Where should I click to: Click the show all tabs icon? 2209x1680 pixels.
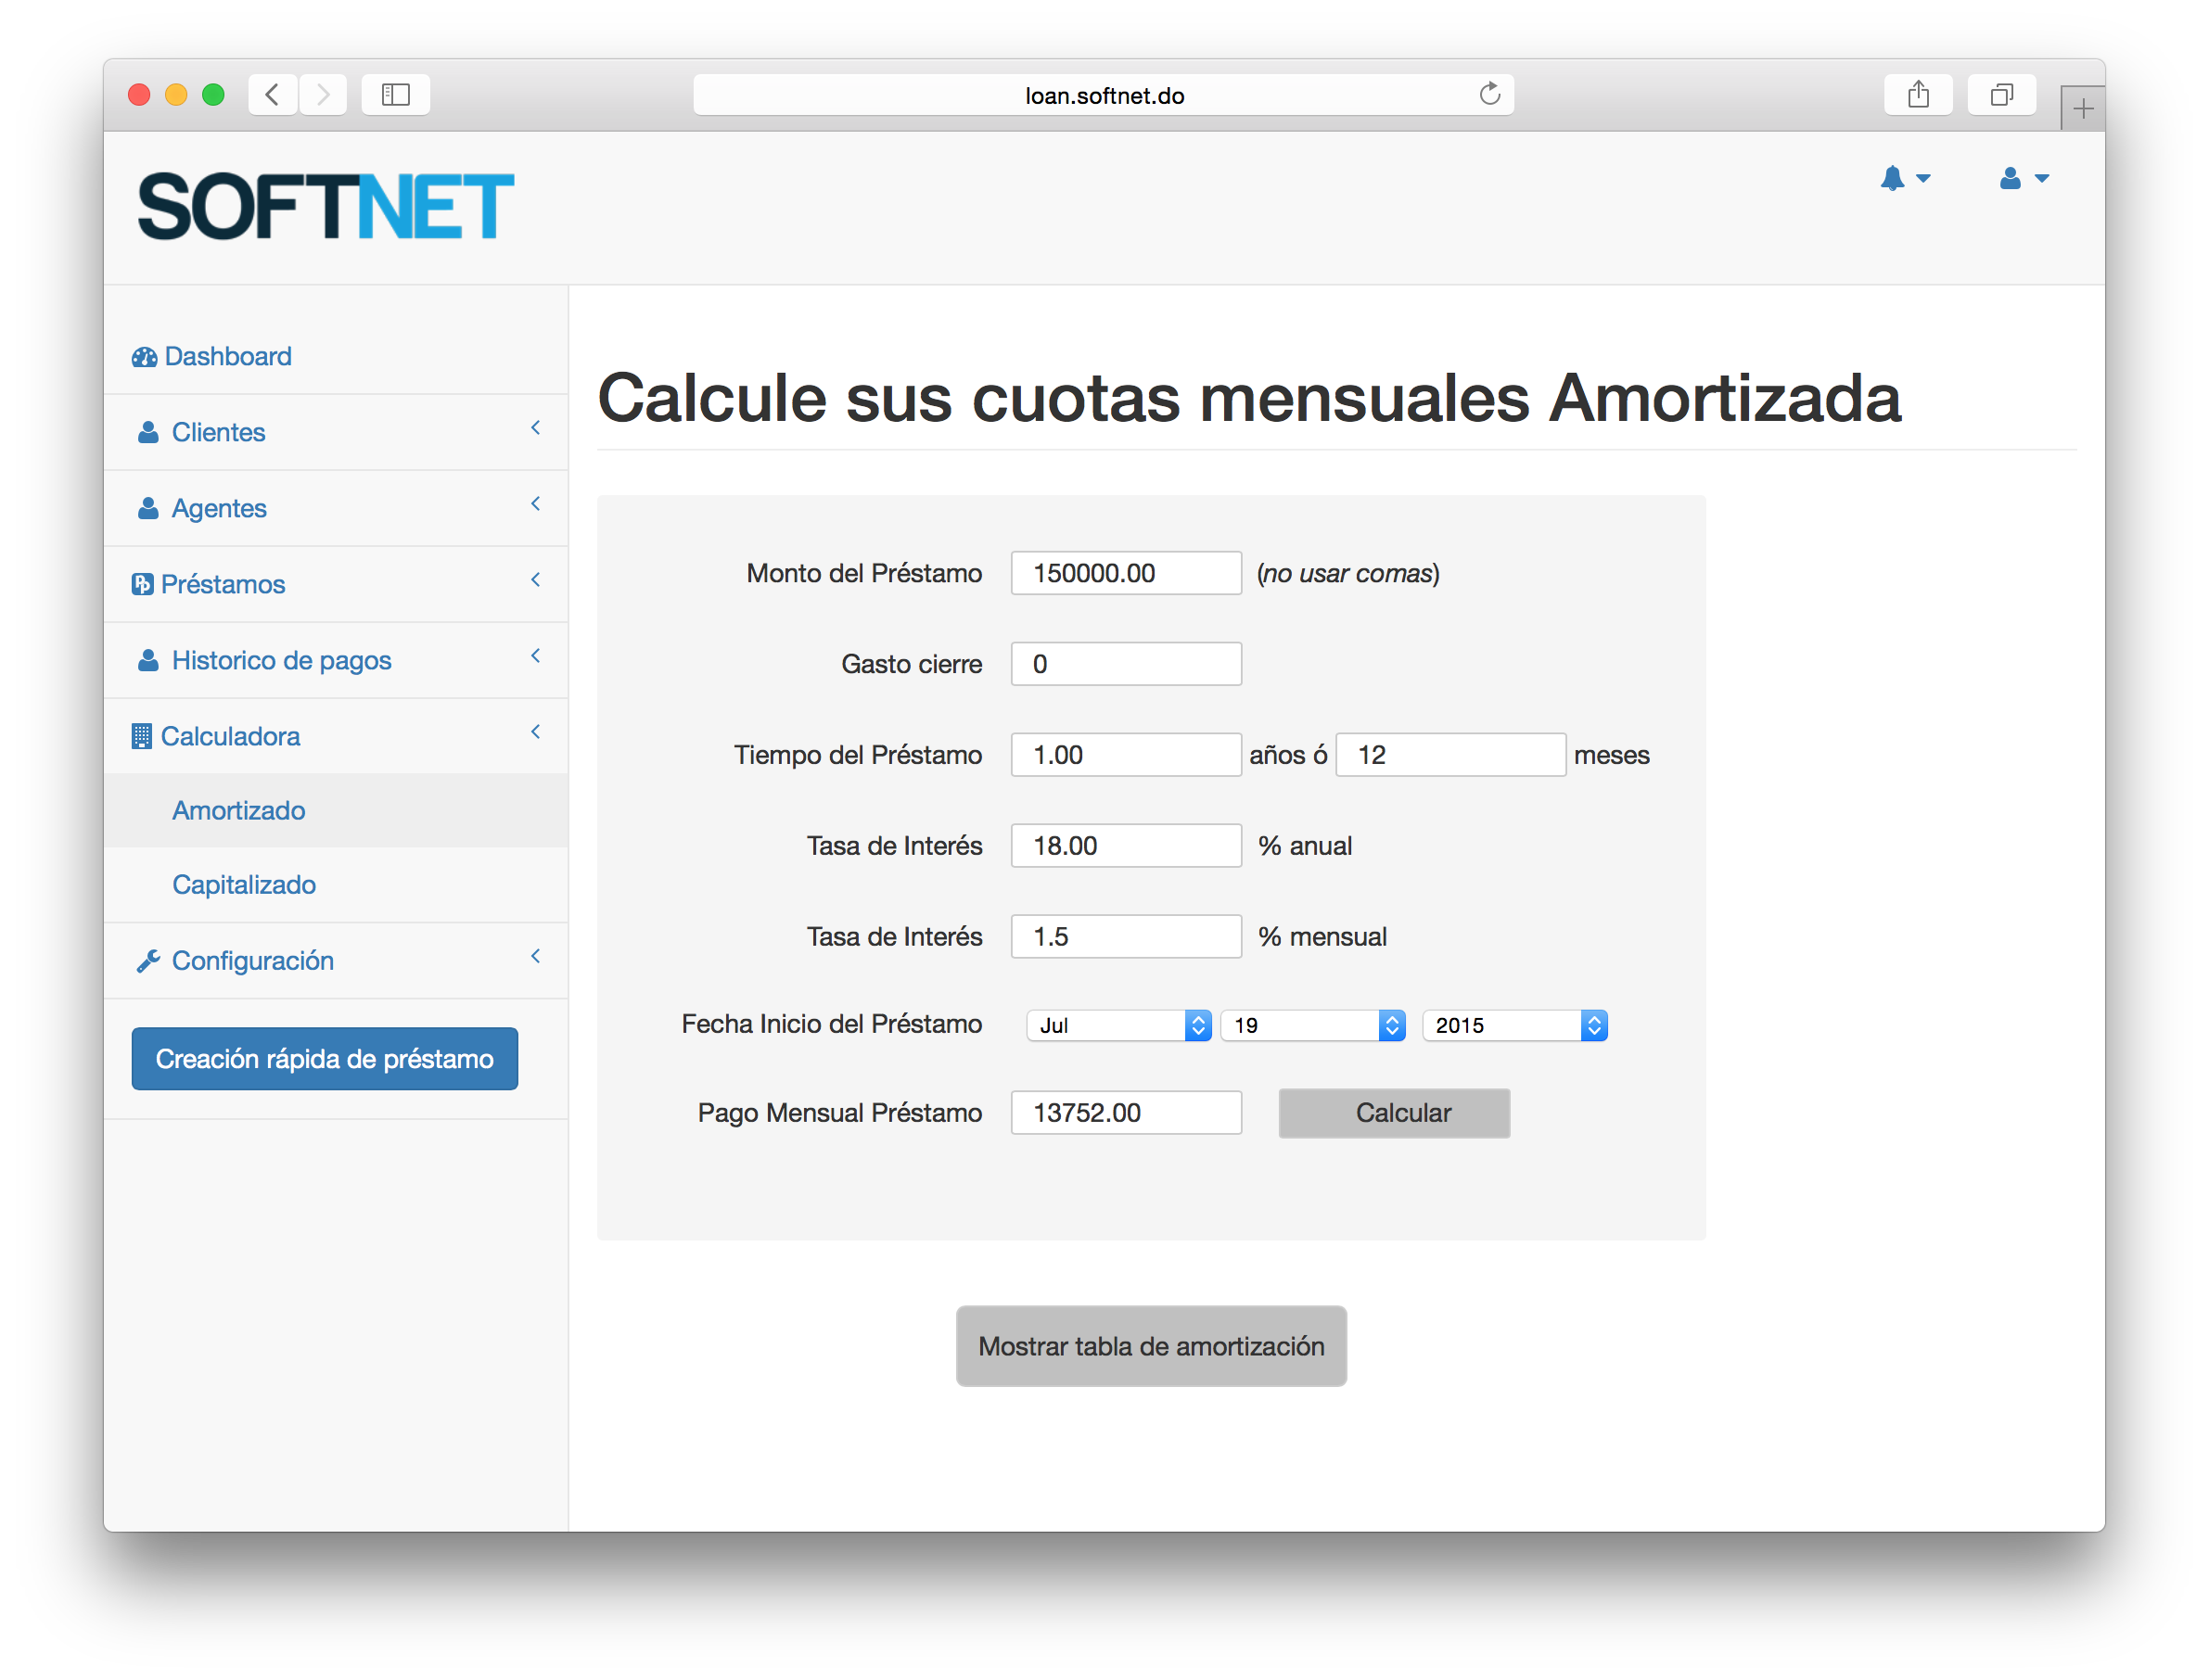pyautogui.click(x=2001, y=95)
